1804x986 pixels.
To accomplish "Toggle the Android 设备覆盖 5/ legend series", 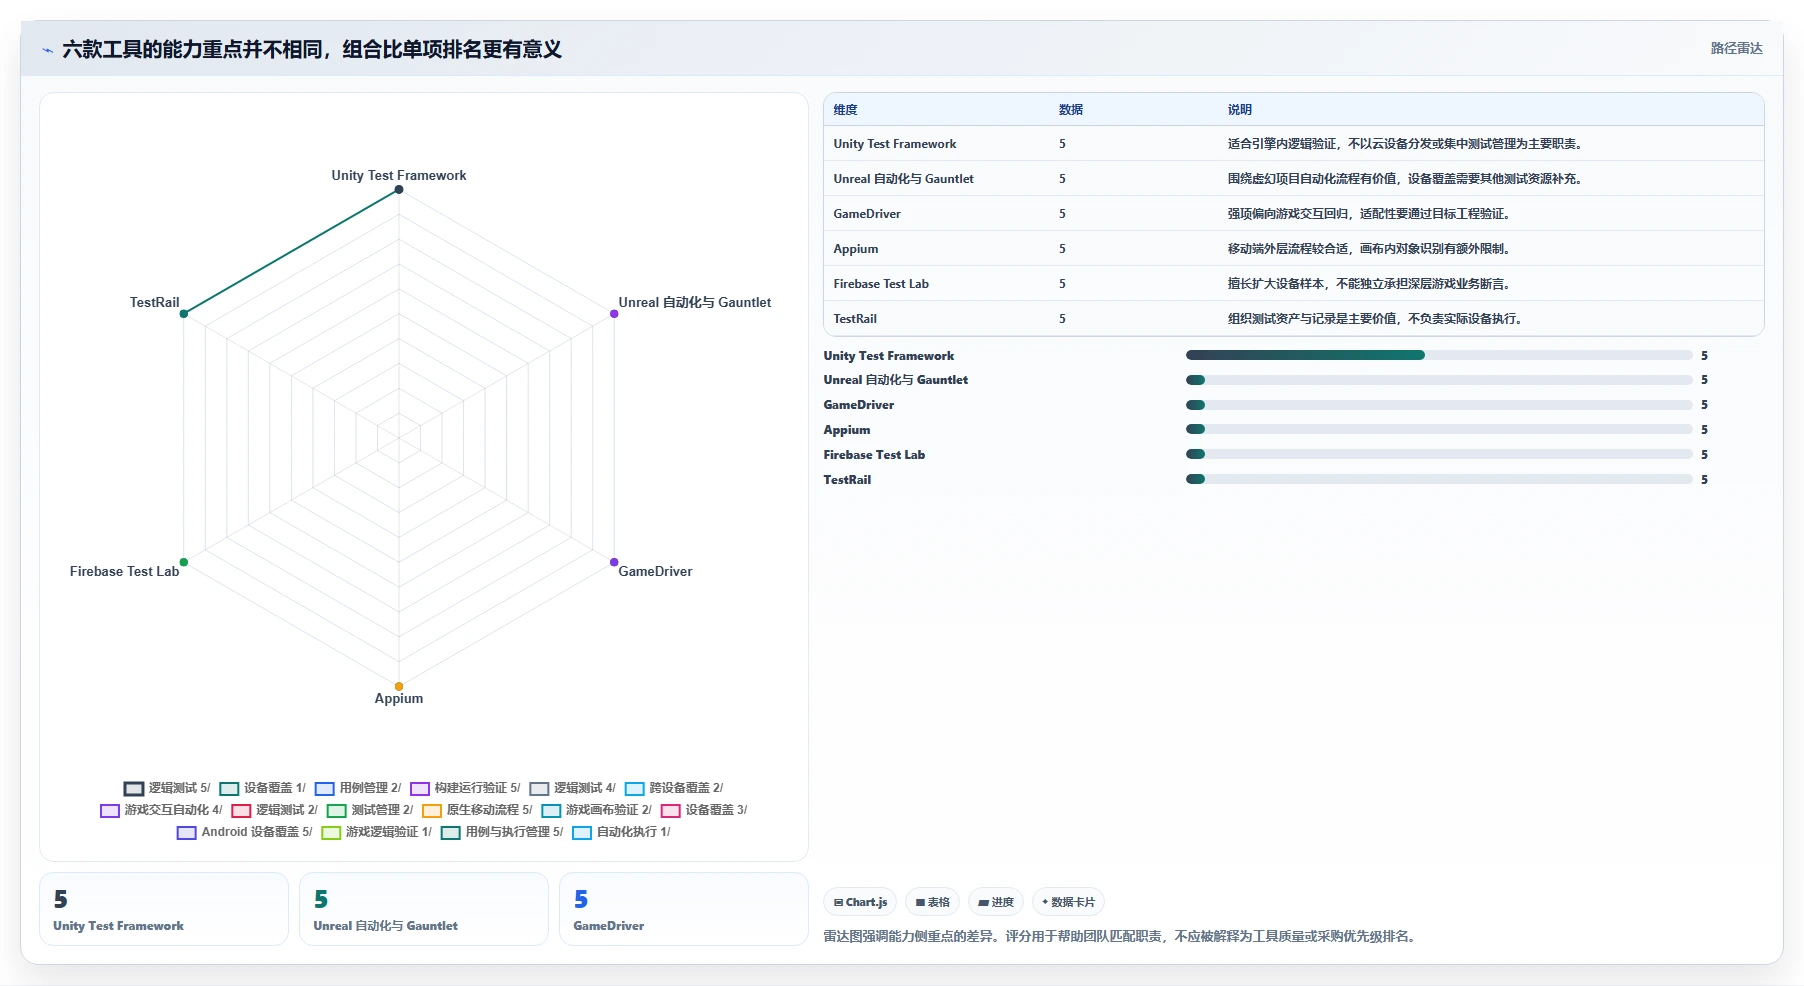I will click(244, 832).
